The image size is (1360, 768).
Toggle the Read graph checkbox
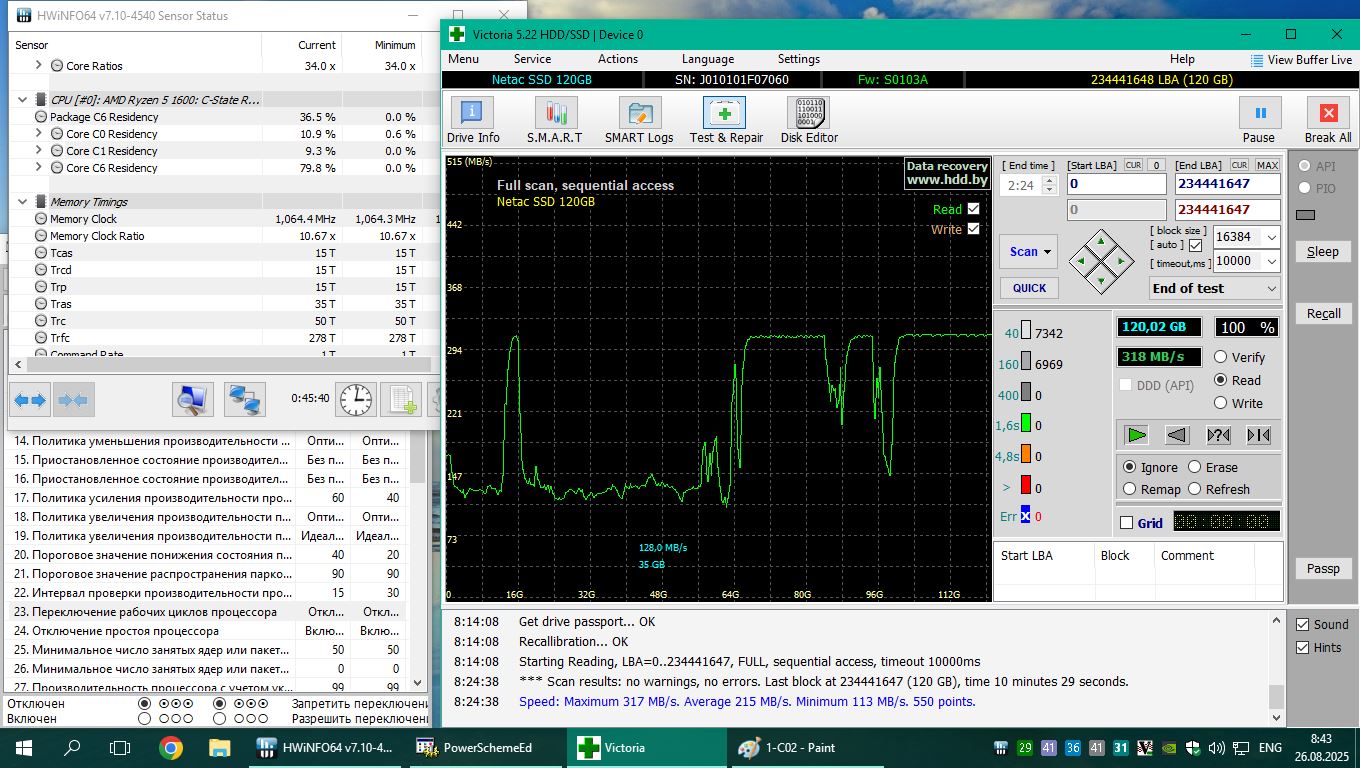pyautogui.click(x=973, y=209)
